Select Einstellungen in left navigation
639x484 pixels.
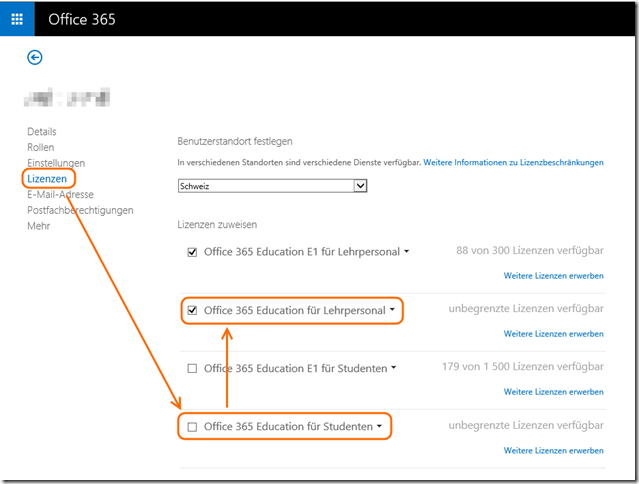pyautogui.click(x=56, y=163)
